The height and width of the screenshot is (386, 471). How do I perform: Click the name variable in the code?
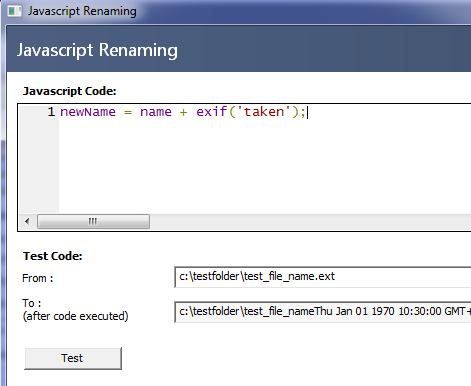pos(156,112)
